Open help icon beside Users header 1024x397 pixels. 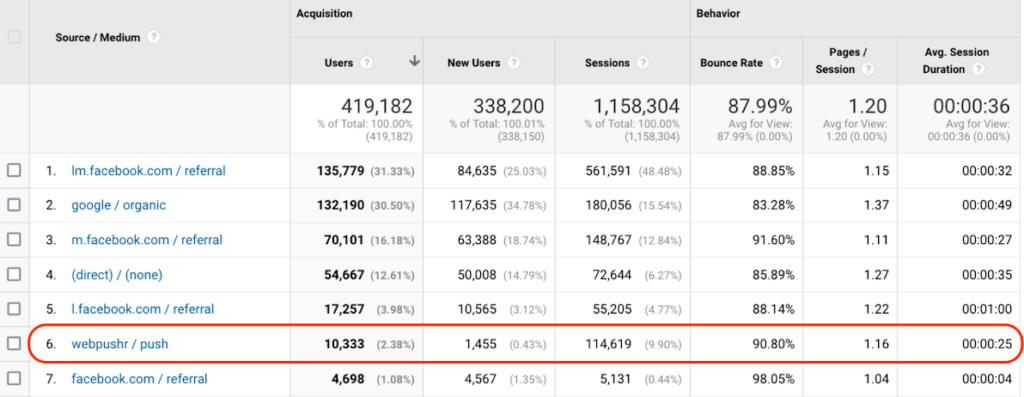[367, 63]
